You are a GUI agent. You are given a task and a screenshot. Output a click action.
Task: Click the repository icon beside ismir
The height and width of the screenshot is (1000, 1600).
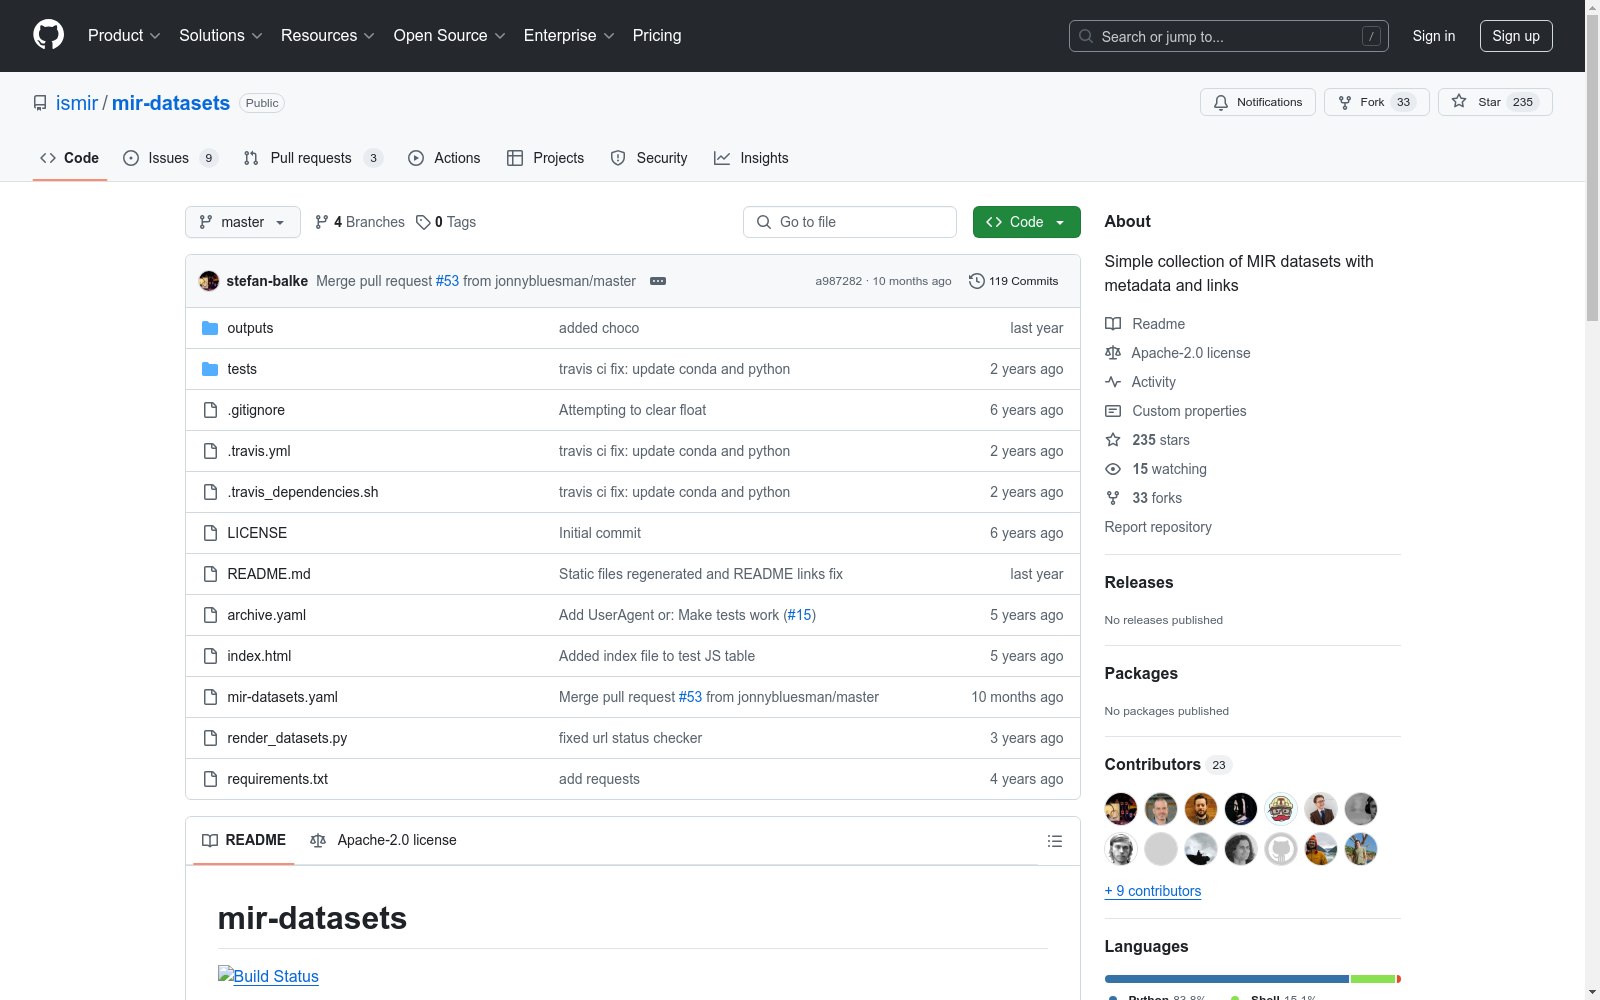coord(40,103)
